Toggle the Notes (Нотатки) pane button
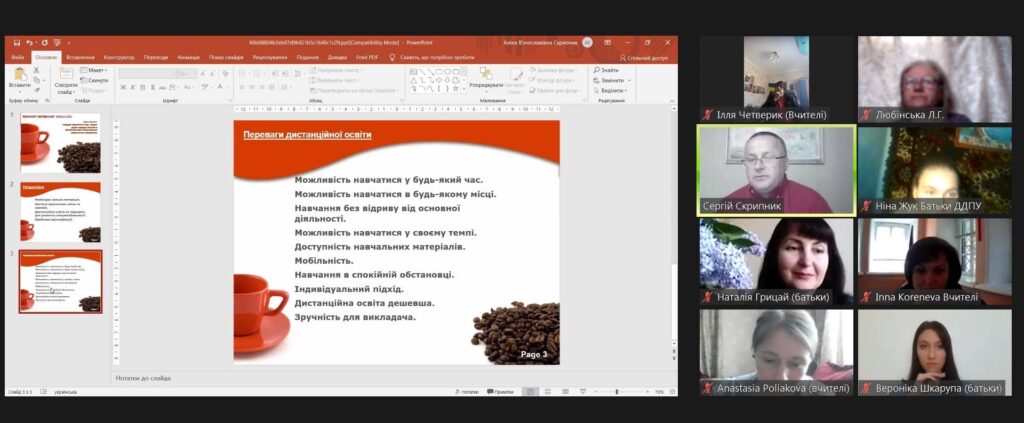This screenshot has height=423, width=1024. (x=464, y=392)
